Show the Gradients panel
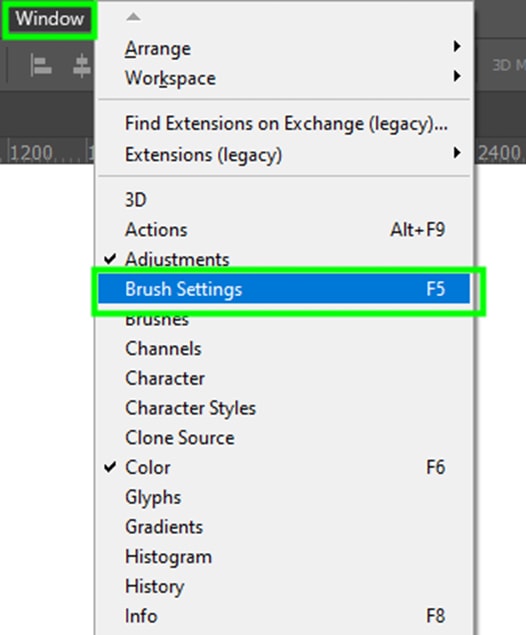The width and height of the screenshot is (526, 635). pos(284,527)
